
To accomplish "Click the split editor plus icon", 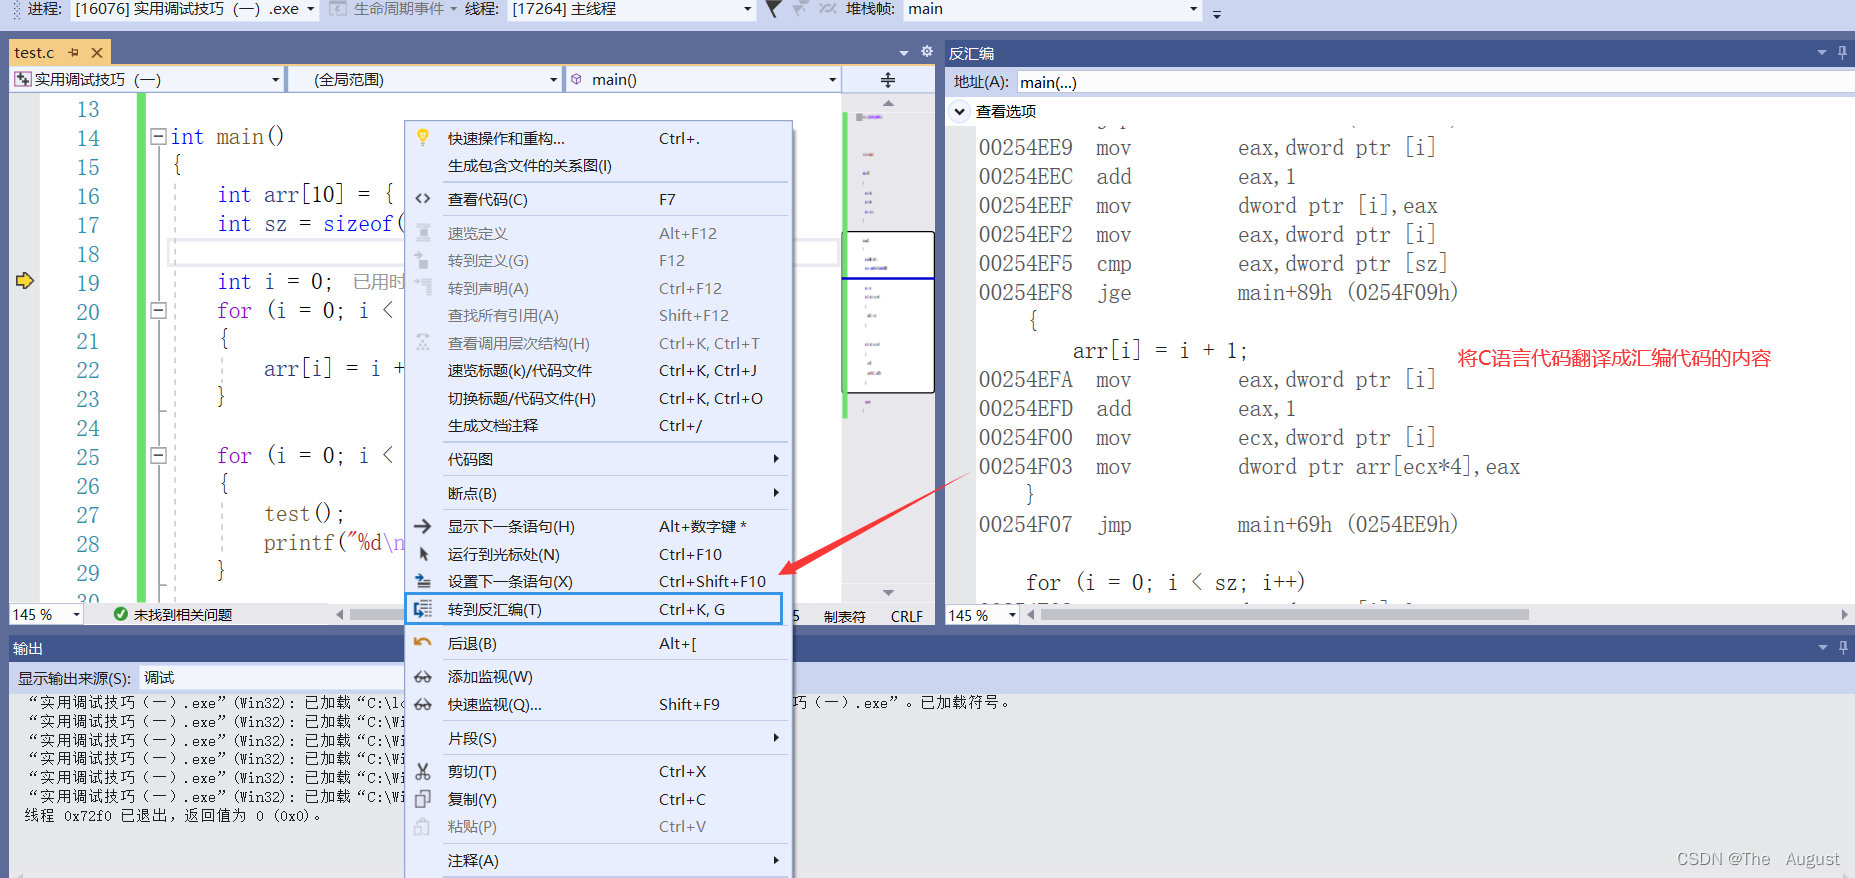I will 887,80.
